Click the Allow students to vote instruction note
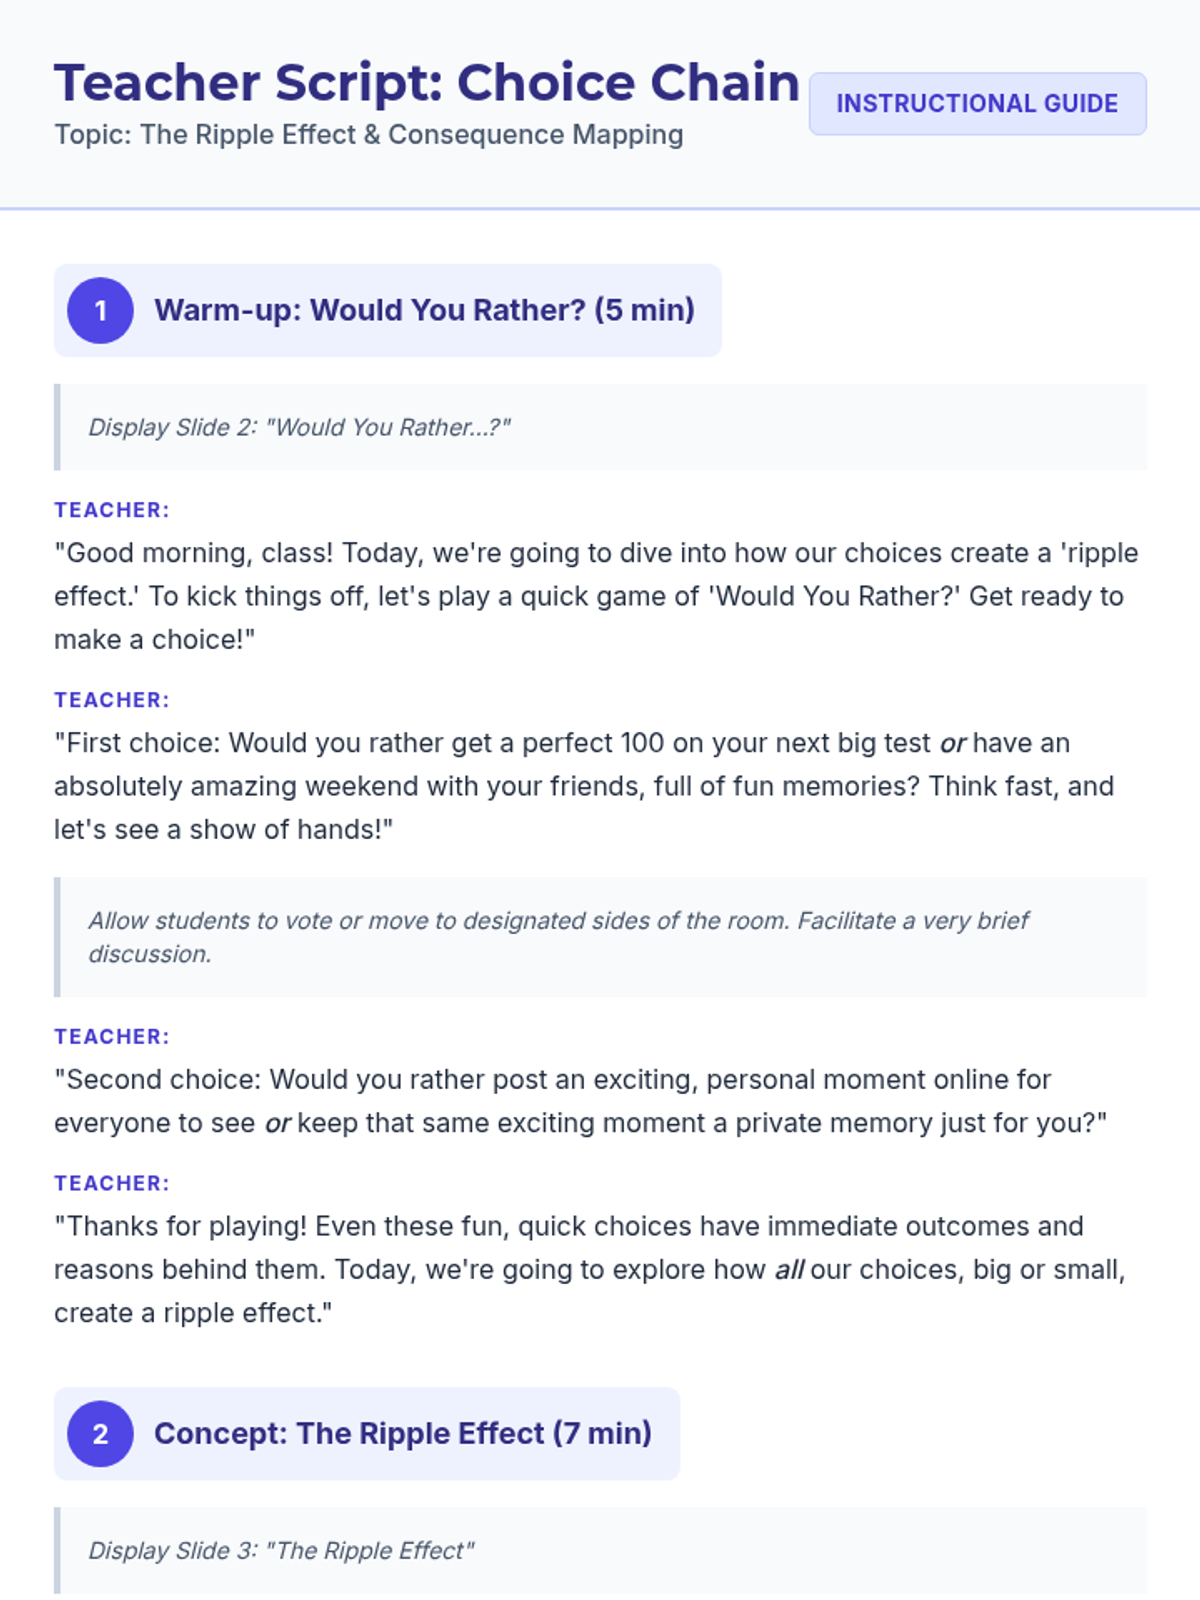Viewport: 1200px width, 1600px height. pyautogui.click(x=600, y=937)
